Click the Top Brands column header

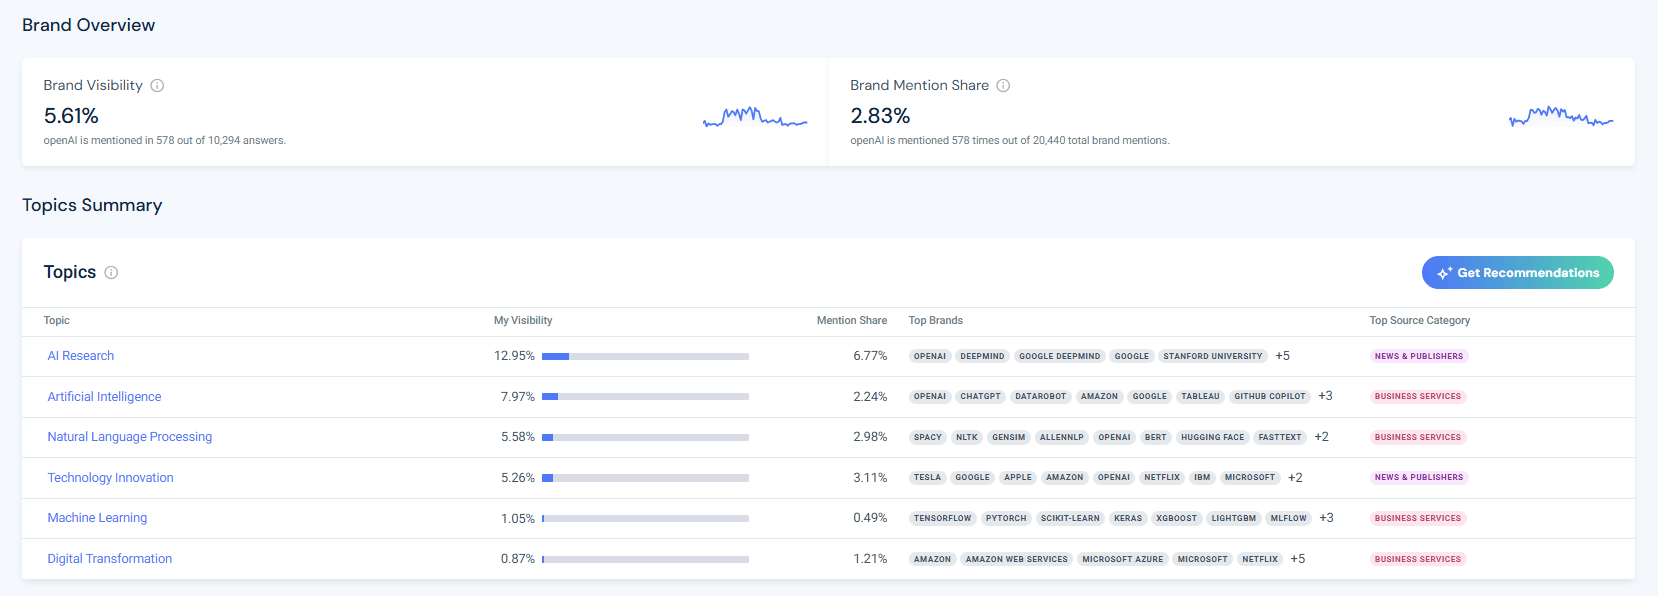[935, 321]
